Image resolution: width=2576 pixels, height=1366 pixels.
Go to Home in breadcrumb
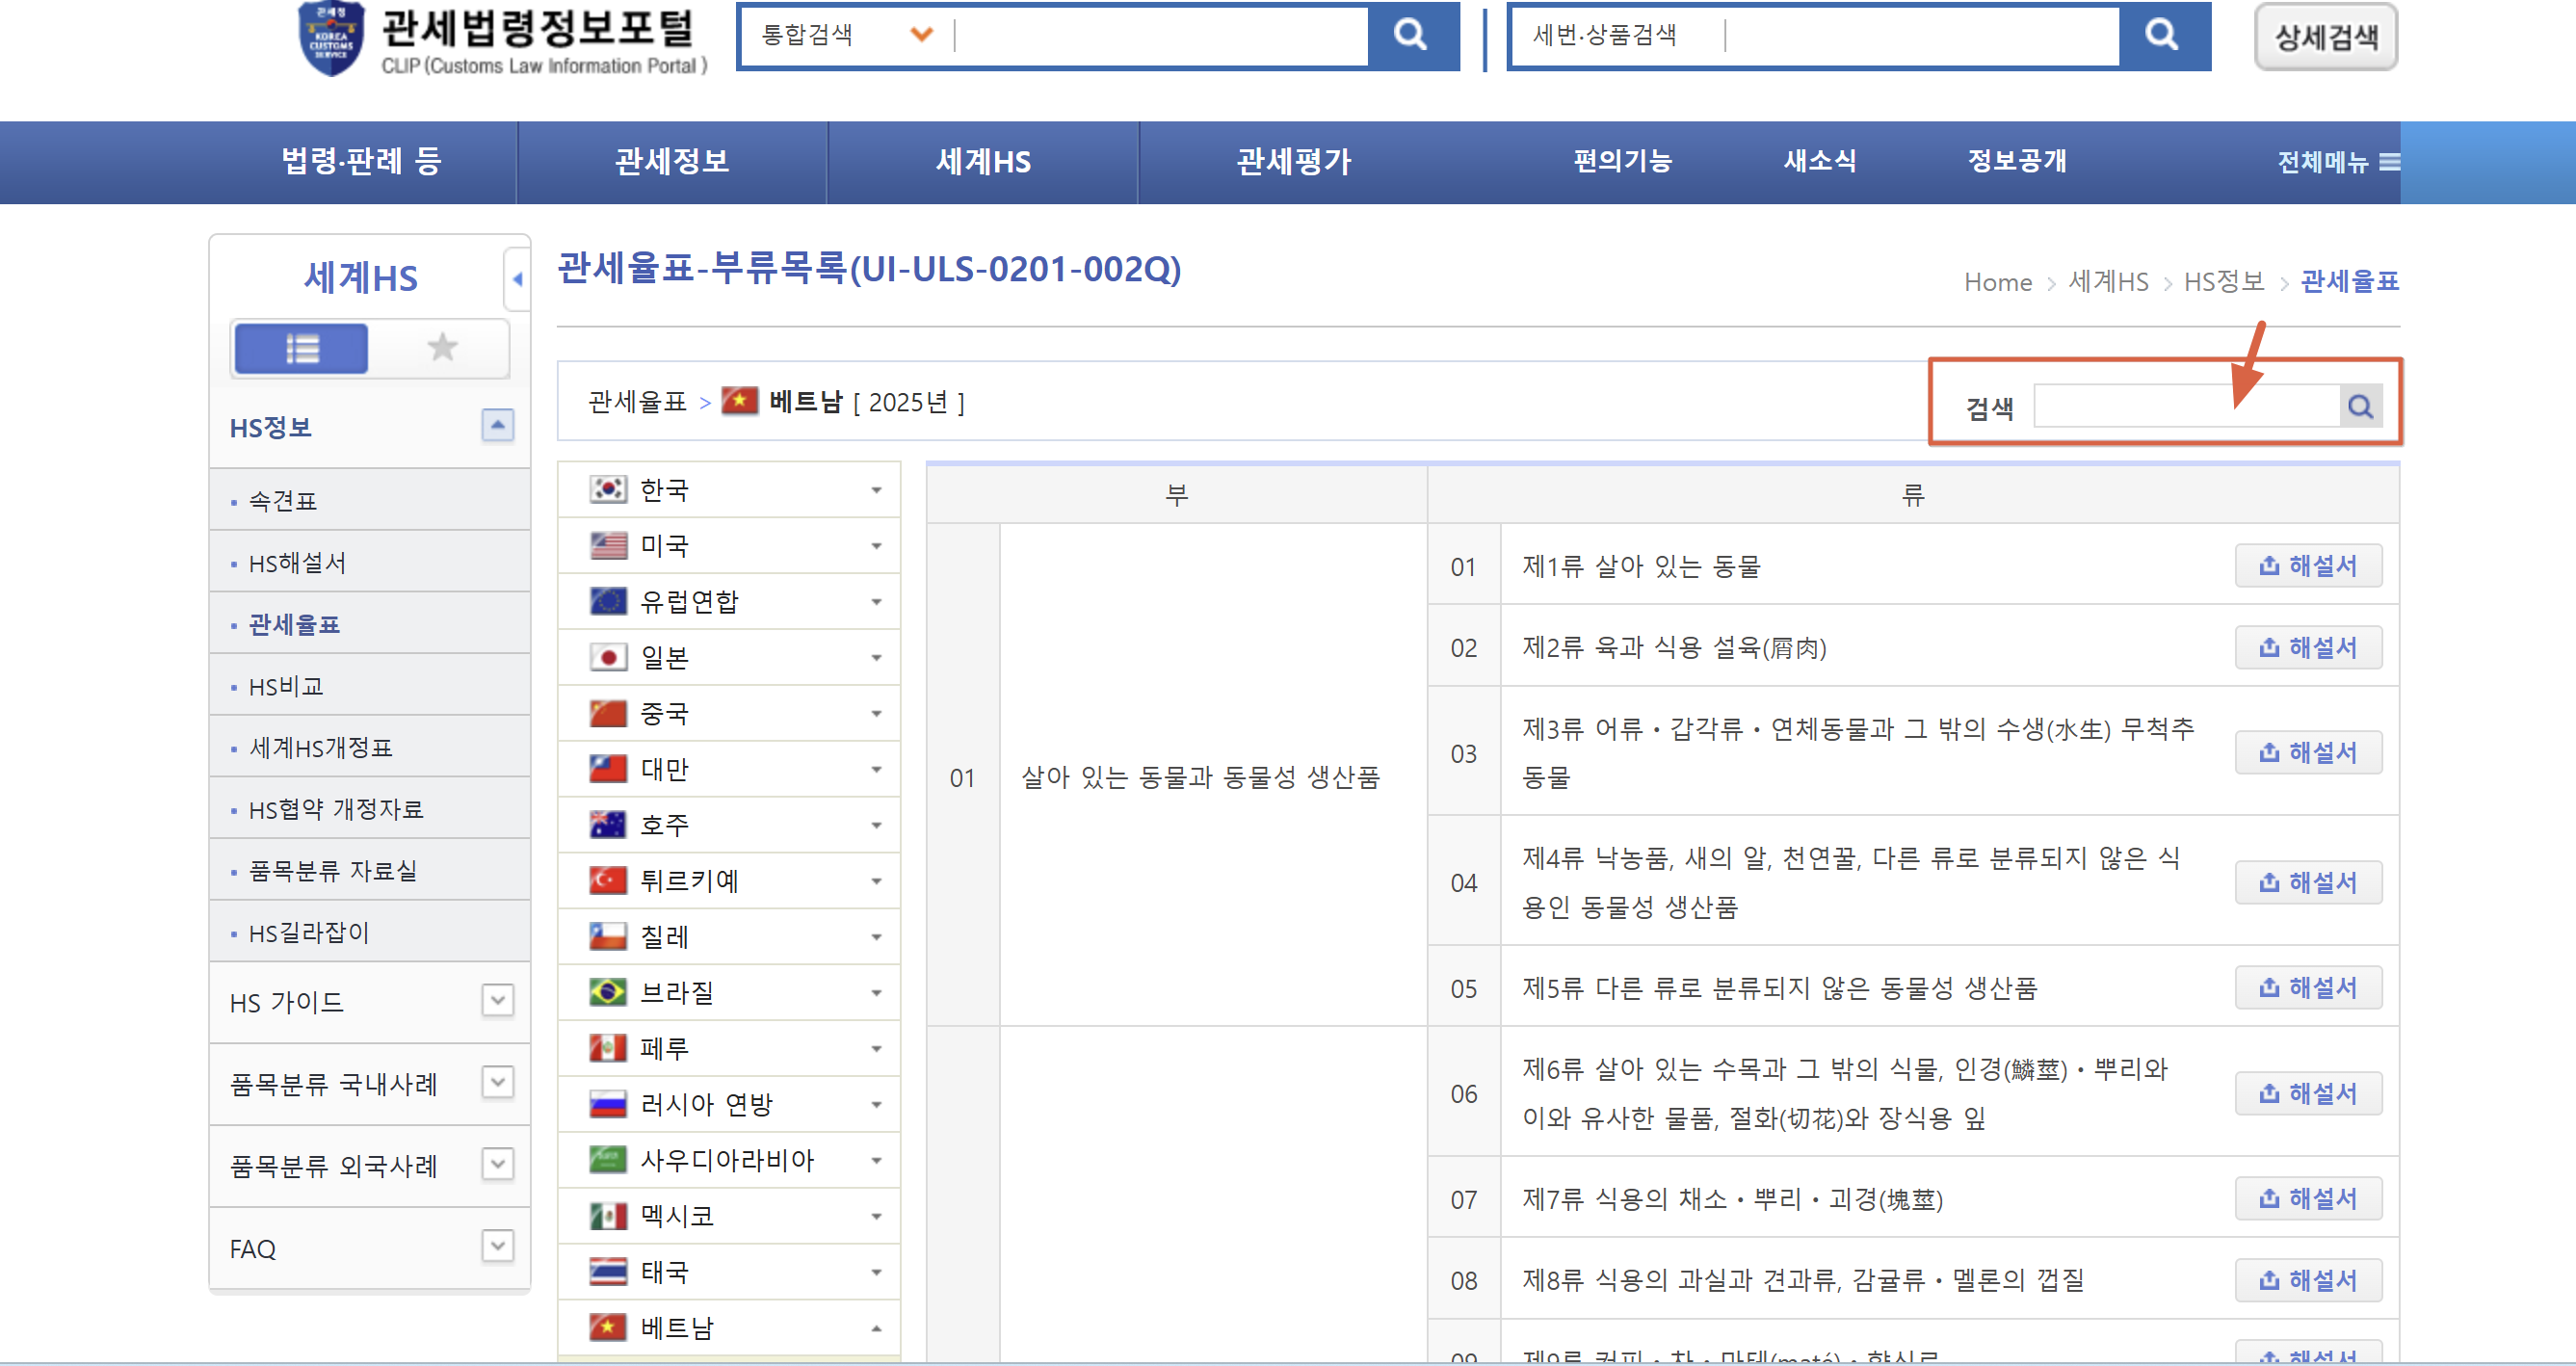click(1997, 282)
